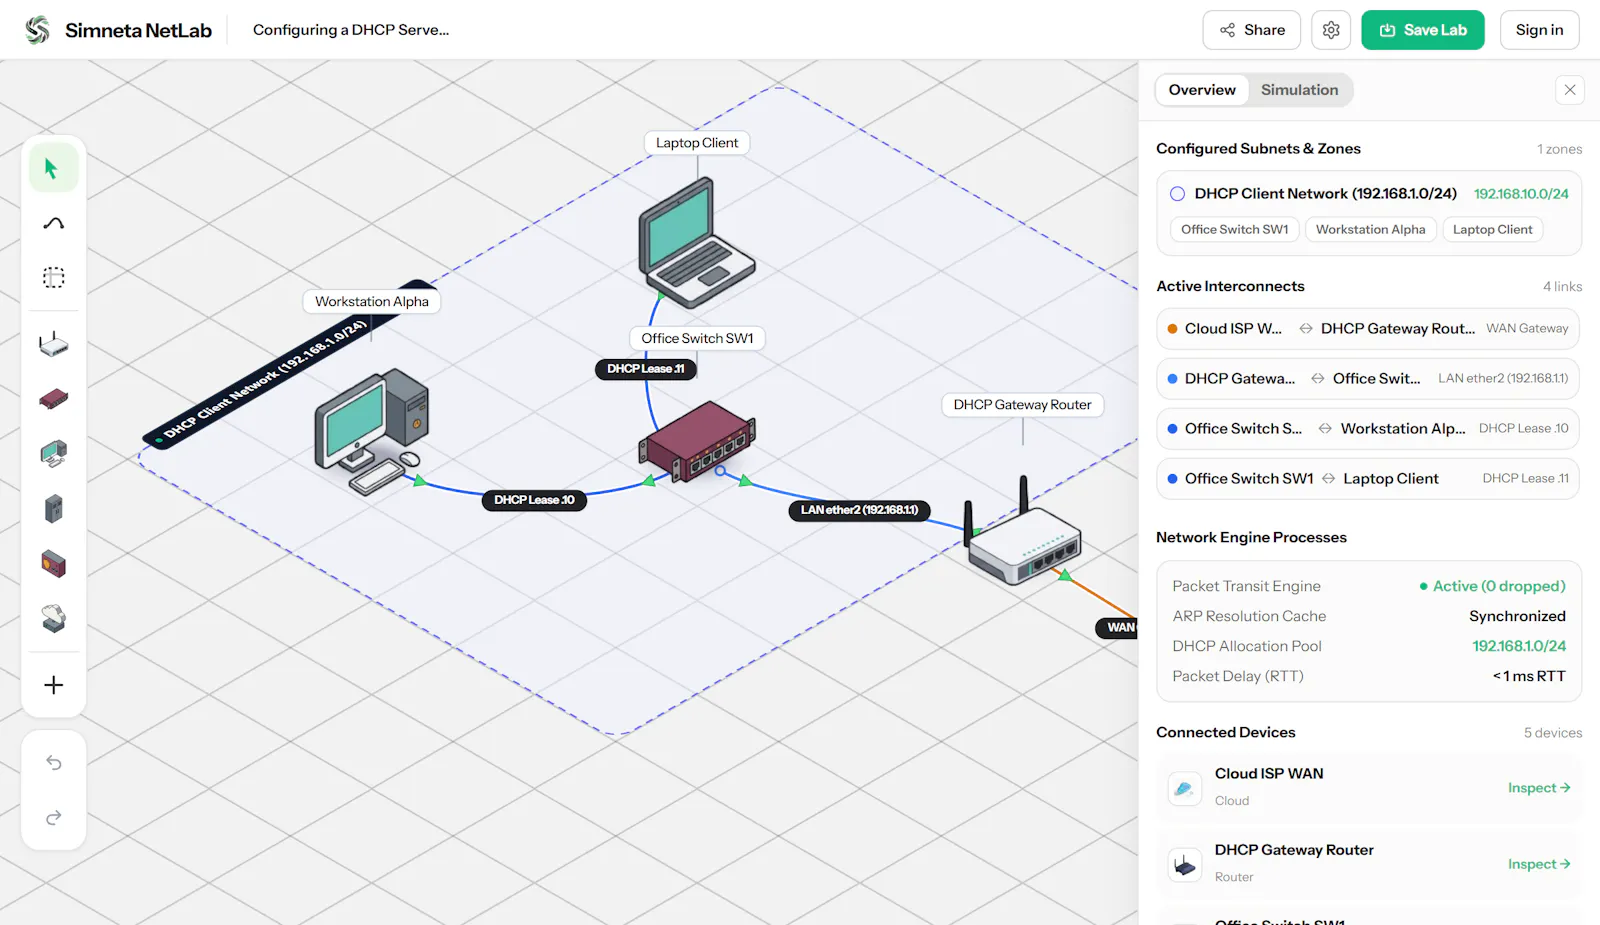Select the Office Switch SW1 device on canvas
Screen dimensions: 1600x925
pos(698,442)
